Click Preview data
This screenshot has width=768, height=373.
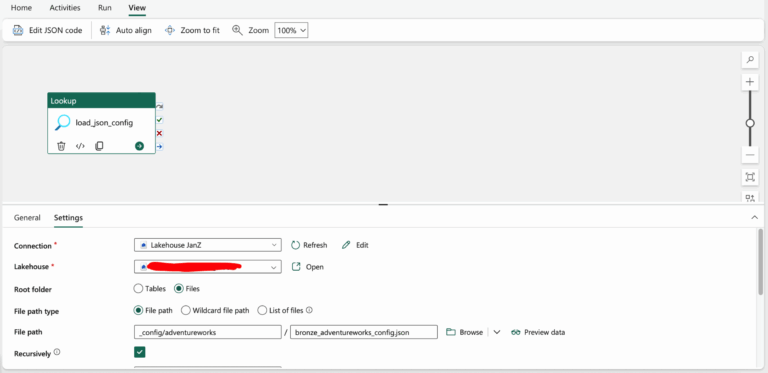(x=538, y=332)
